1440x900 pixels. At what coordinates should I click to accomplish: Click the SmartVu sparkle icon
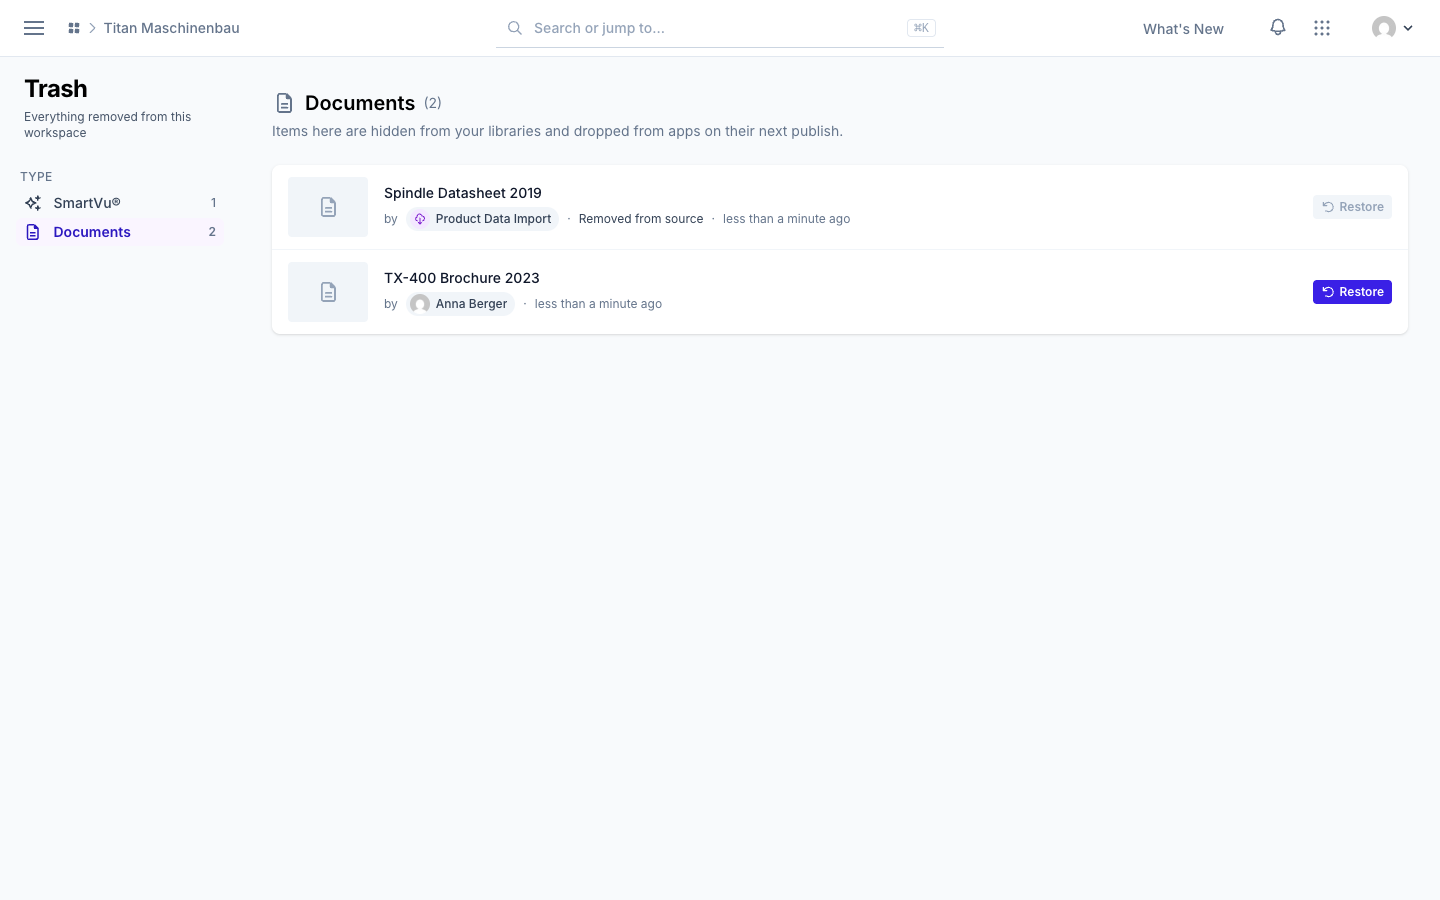coord(33,203)
